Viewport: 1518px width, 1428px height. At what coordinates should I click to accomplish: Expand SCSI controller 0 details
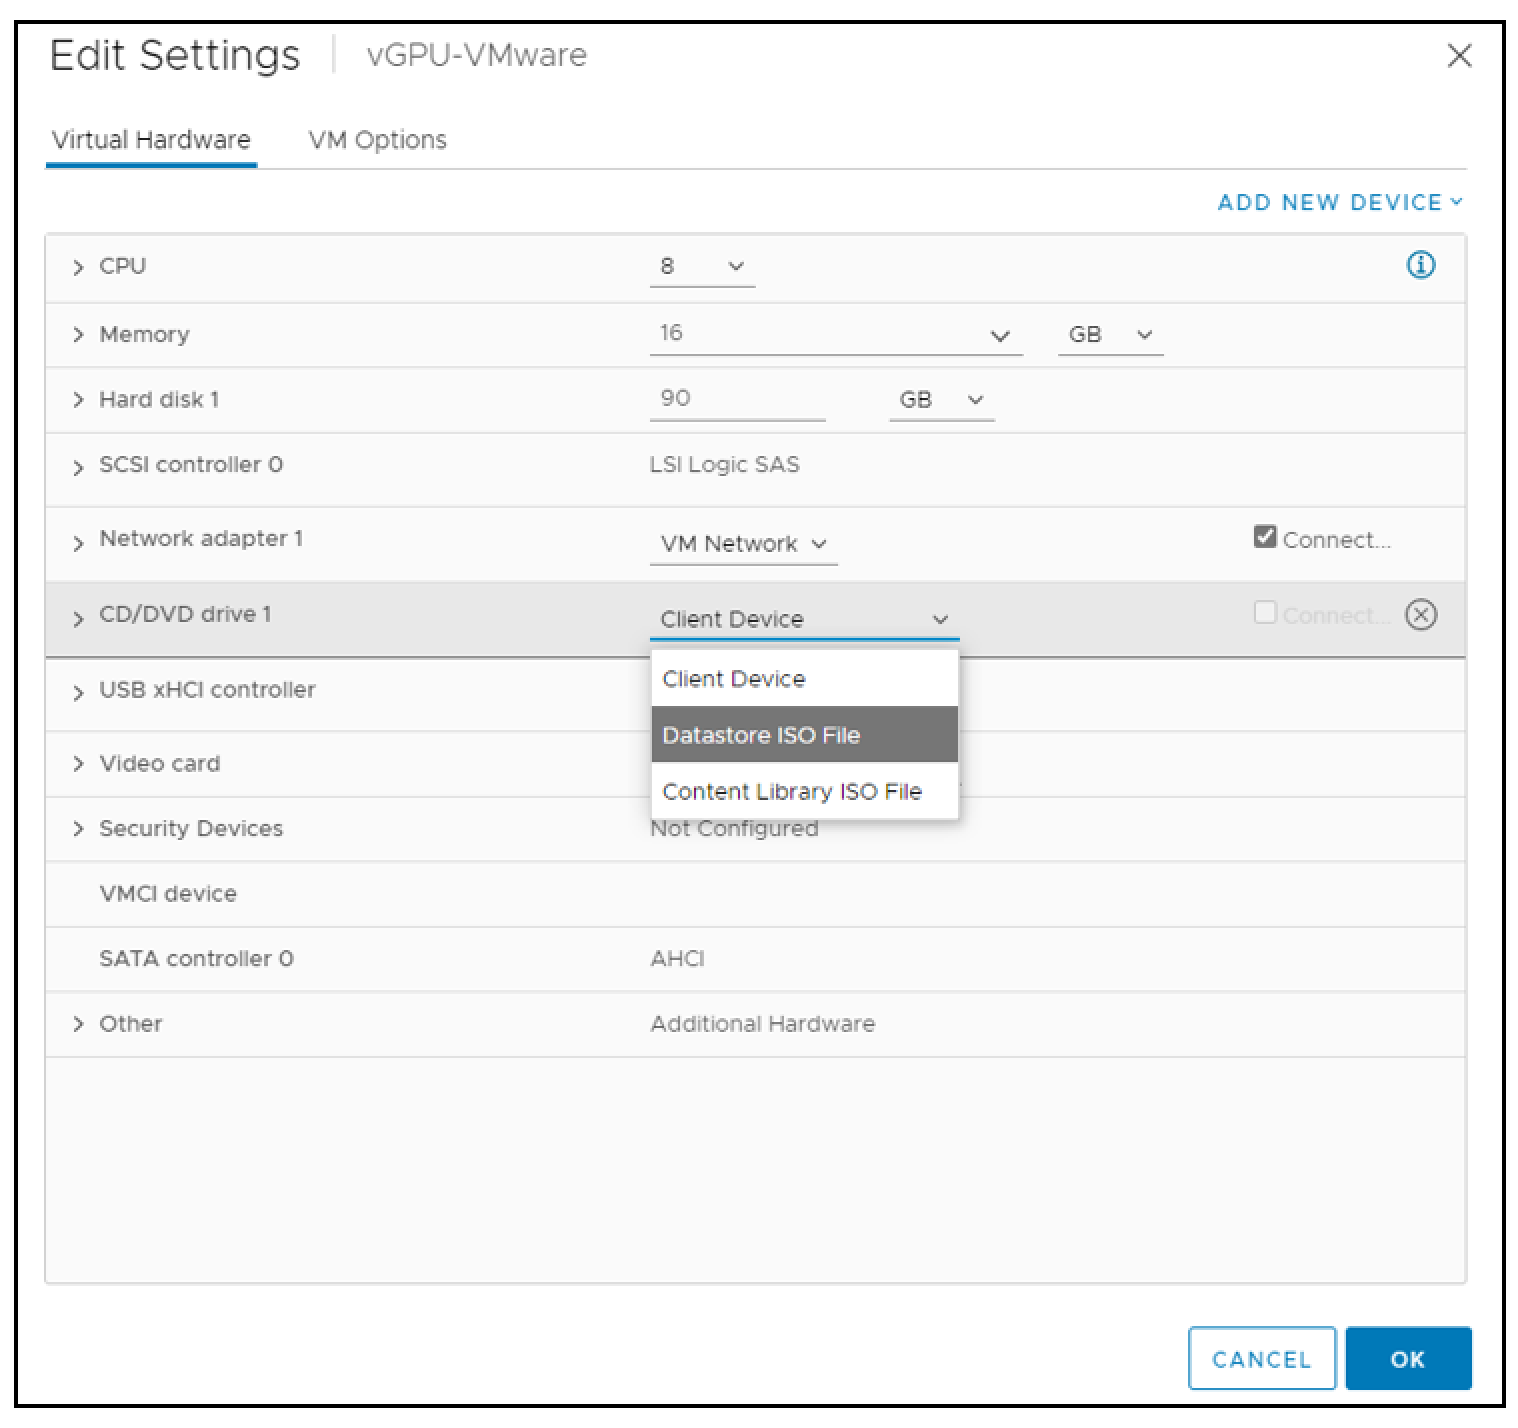click(79, 465)
